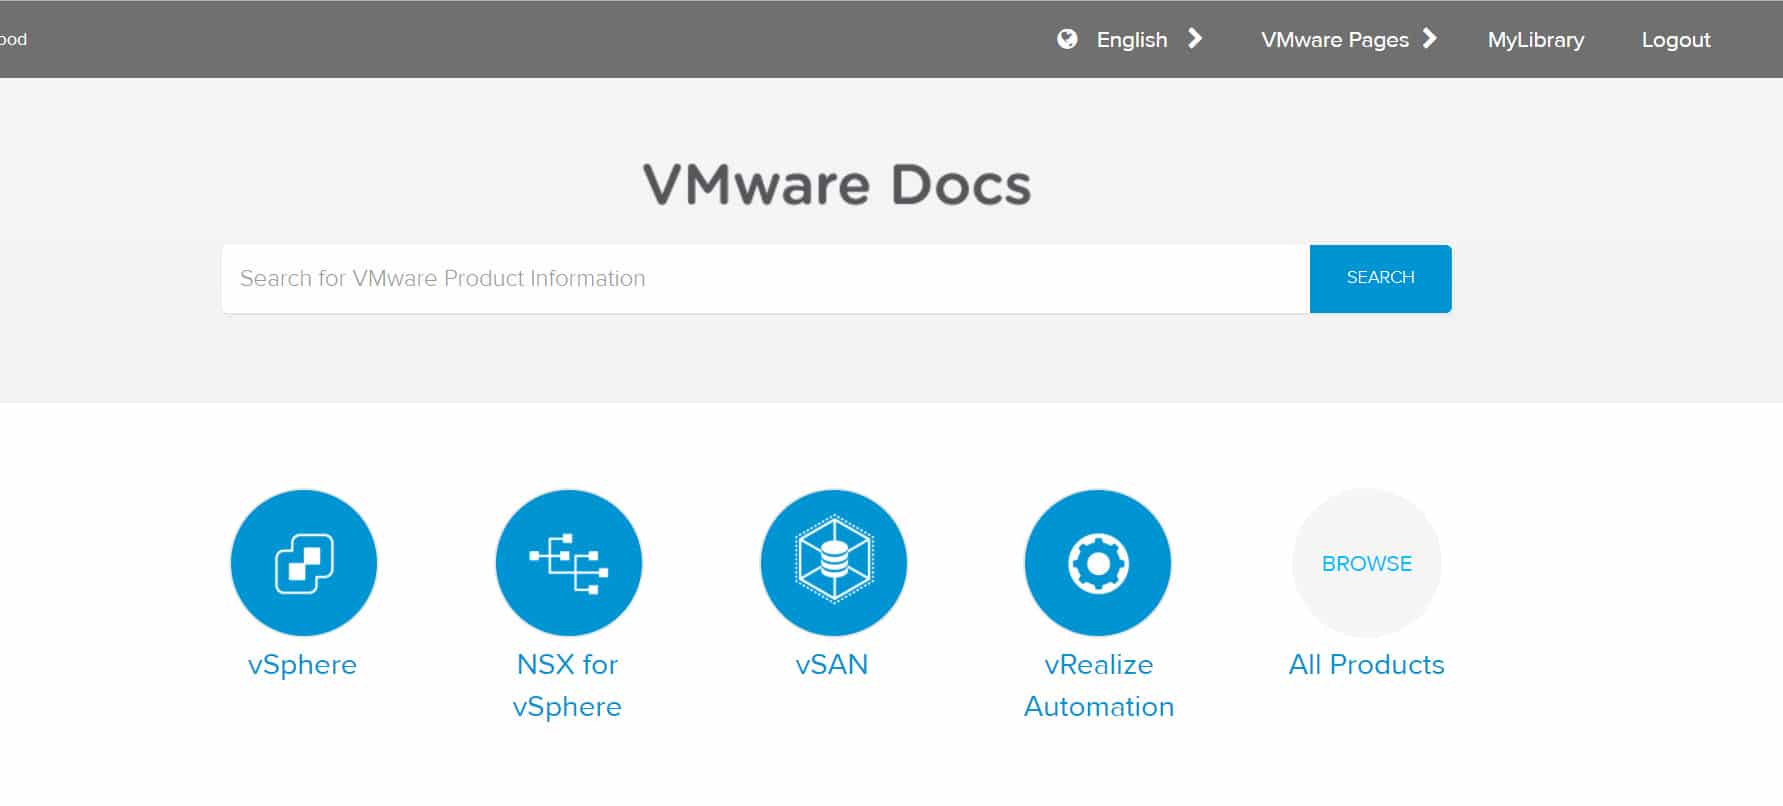Open the vRealize Automation text link
This screenshot has width=1783, height=806.
pos(1099,685)
